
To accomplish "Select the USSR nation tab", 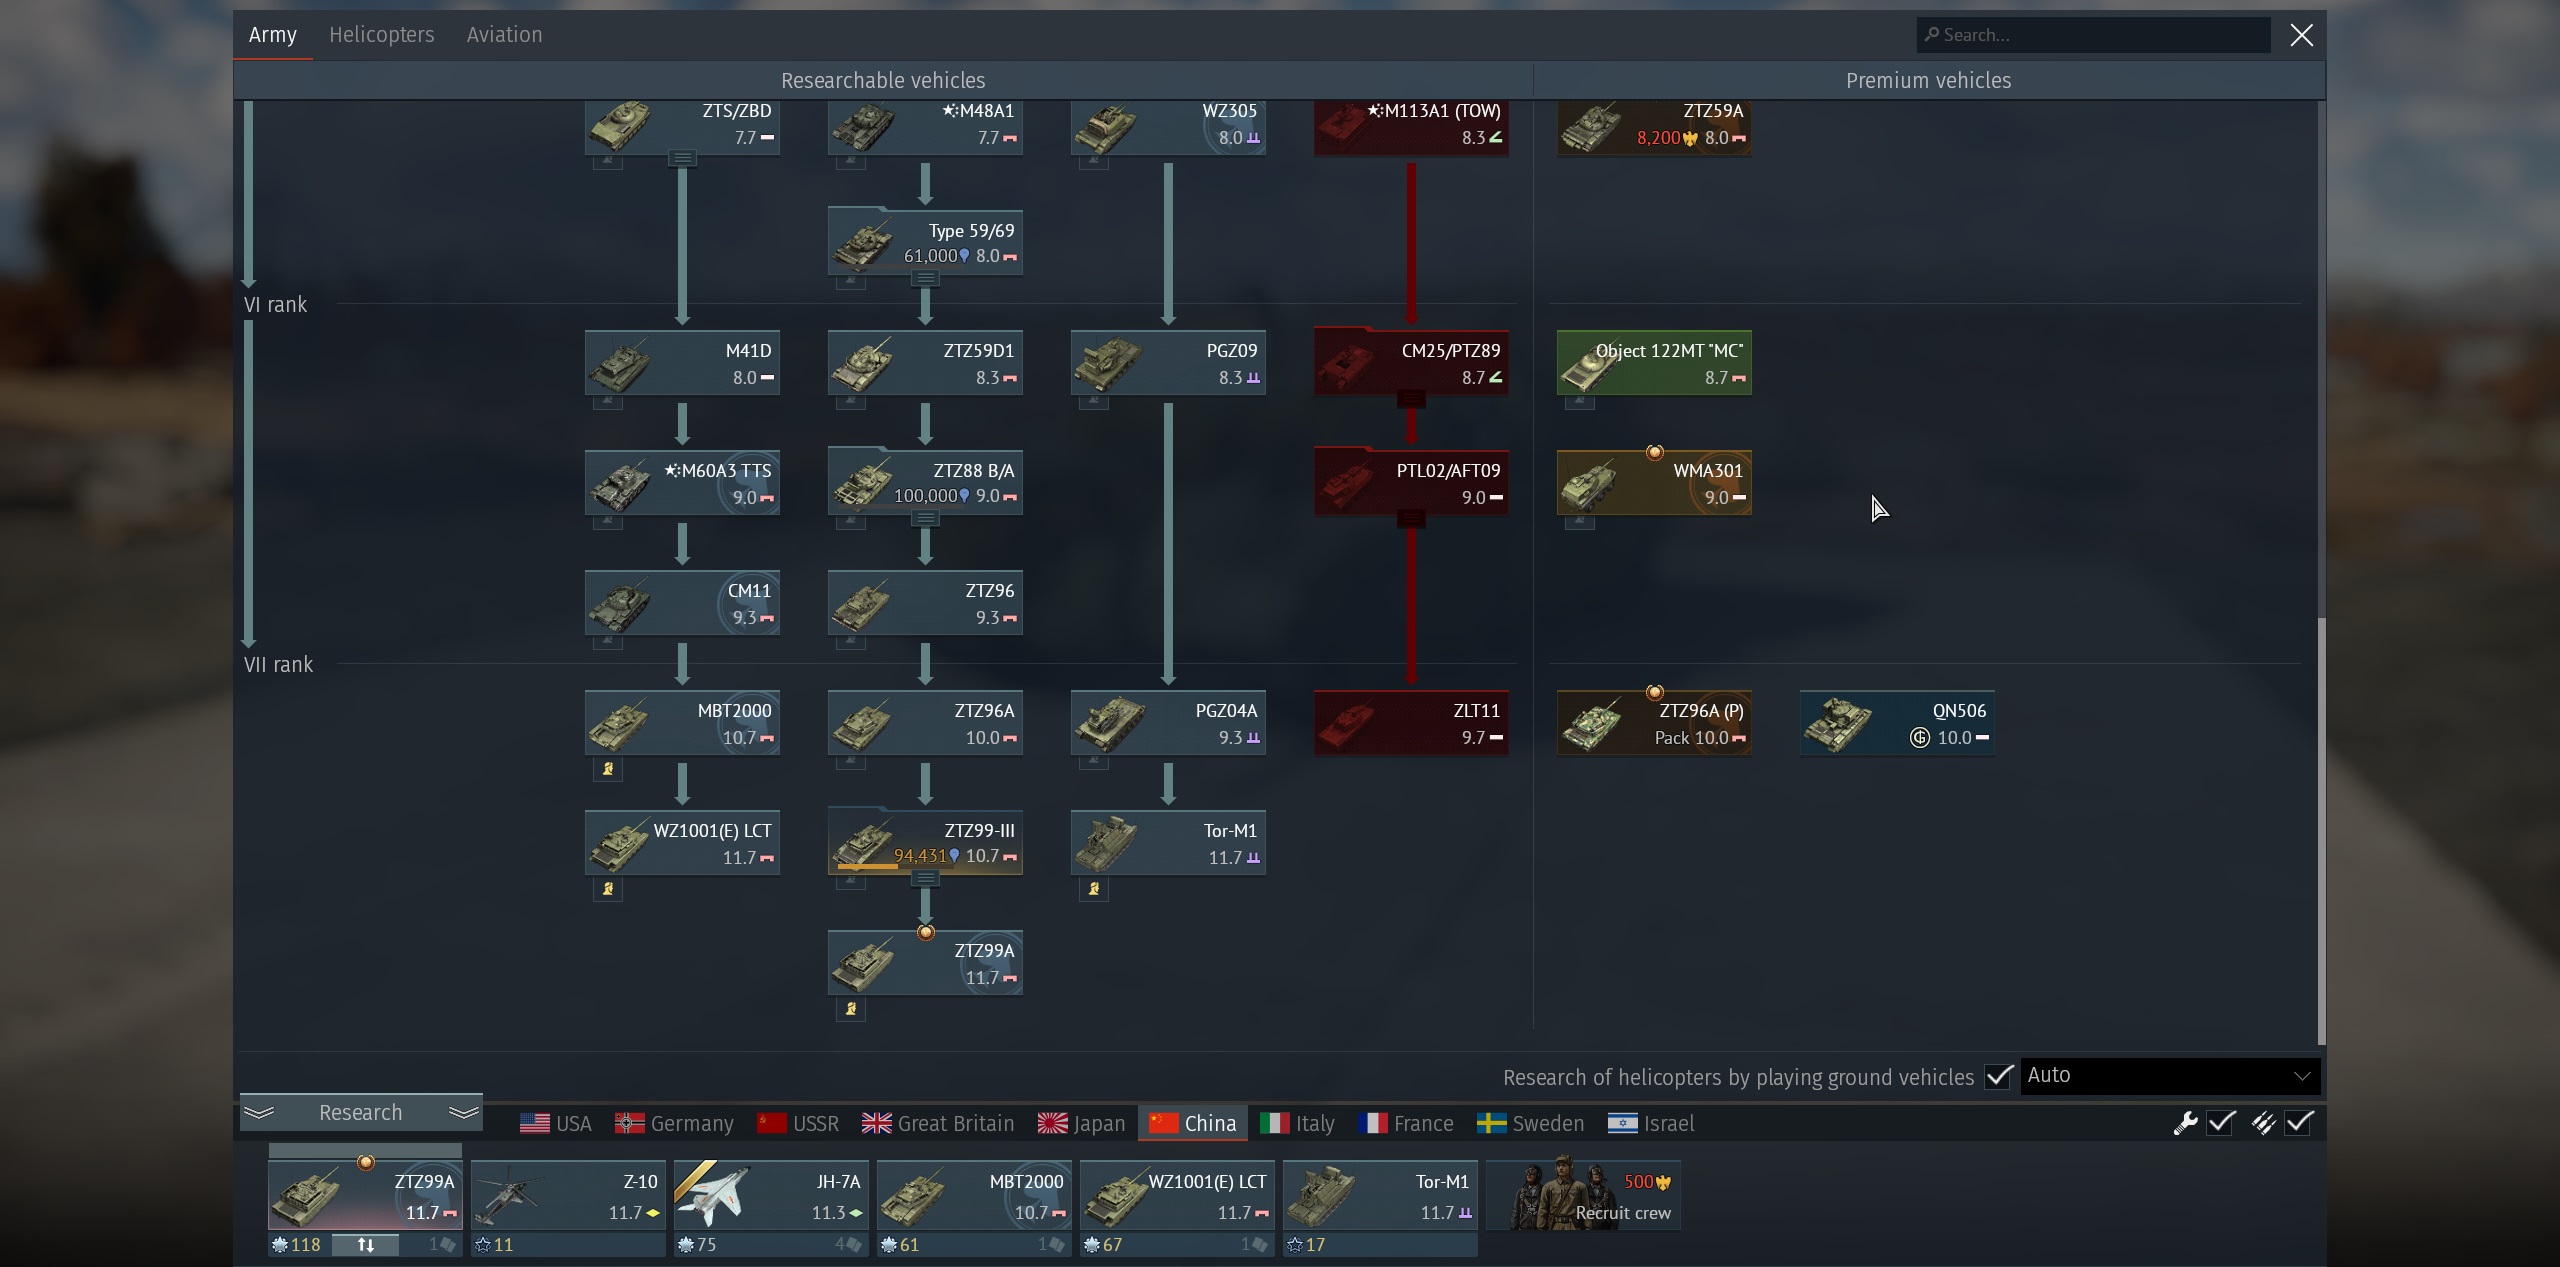I will click(798, 1124).
